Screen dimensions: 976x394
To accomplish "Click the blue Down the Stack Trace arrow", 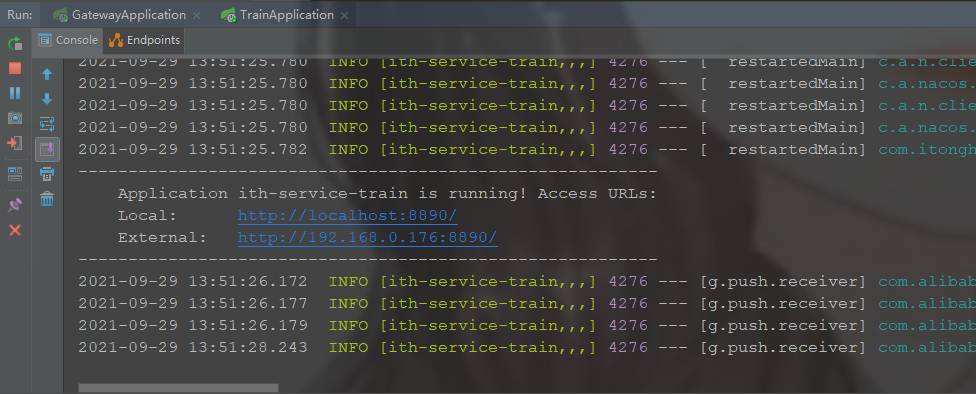I will click(47, 100).
